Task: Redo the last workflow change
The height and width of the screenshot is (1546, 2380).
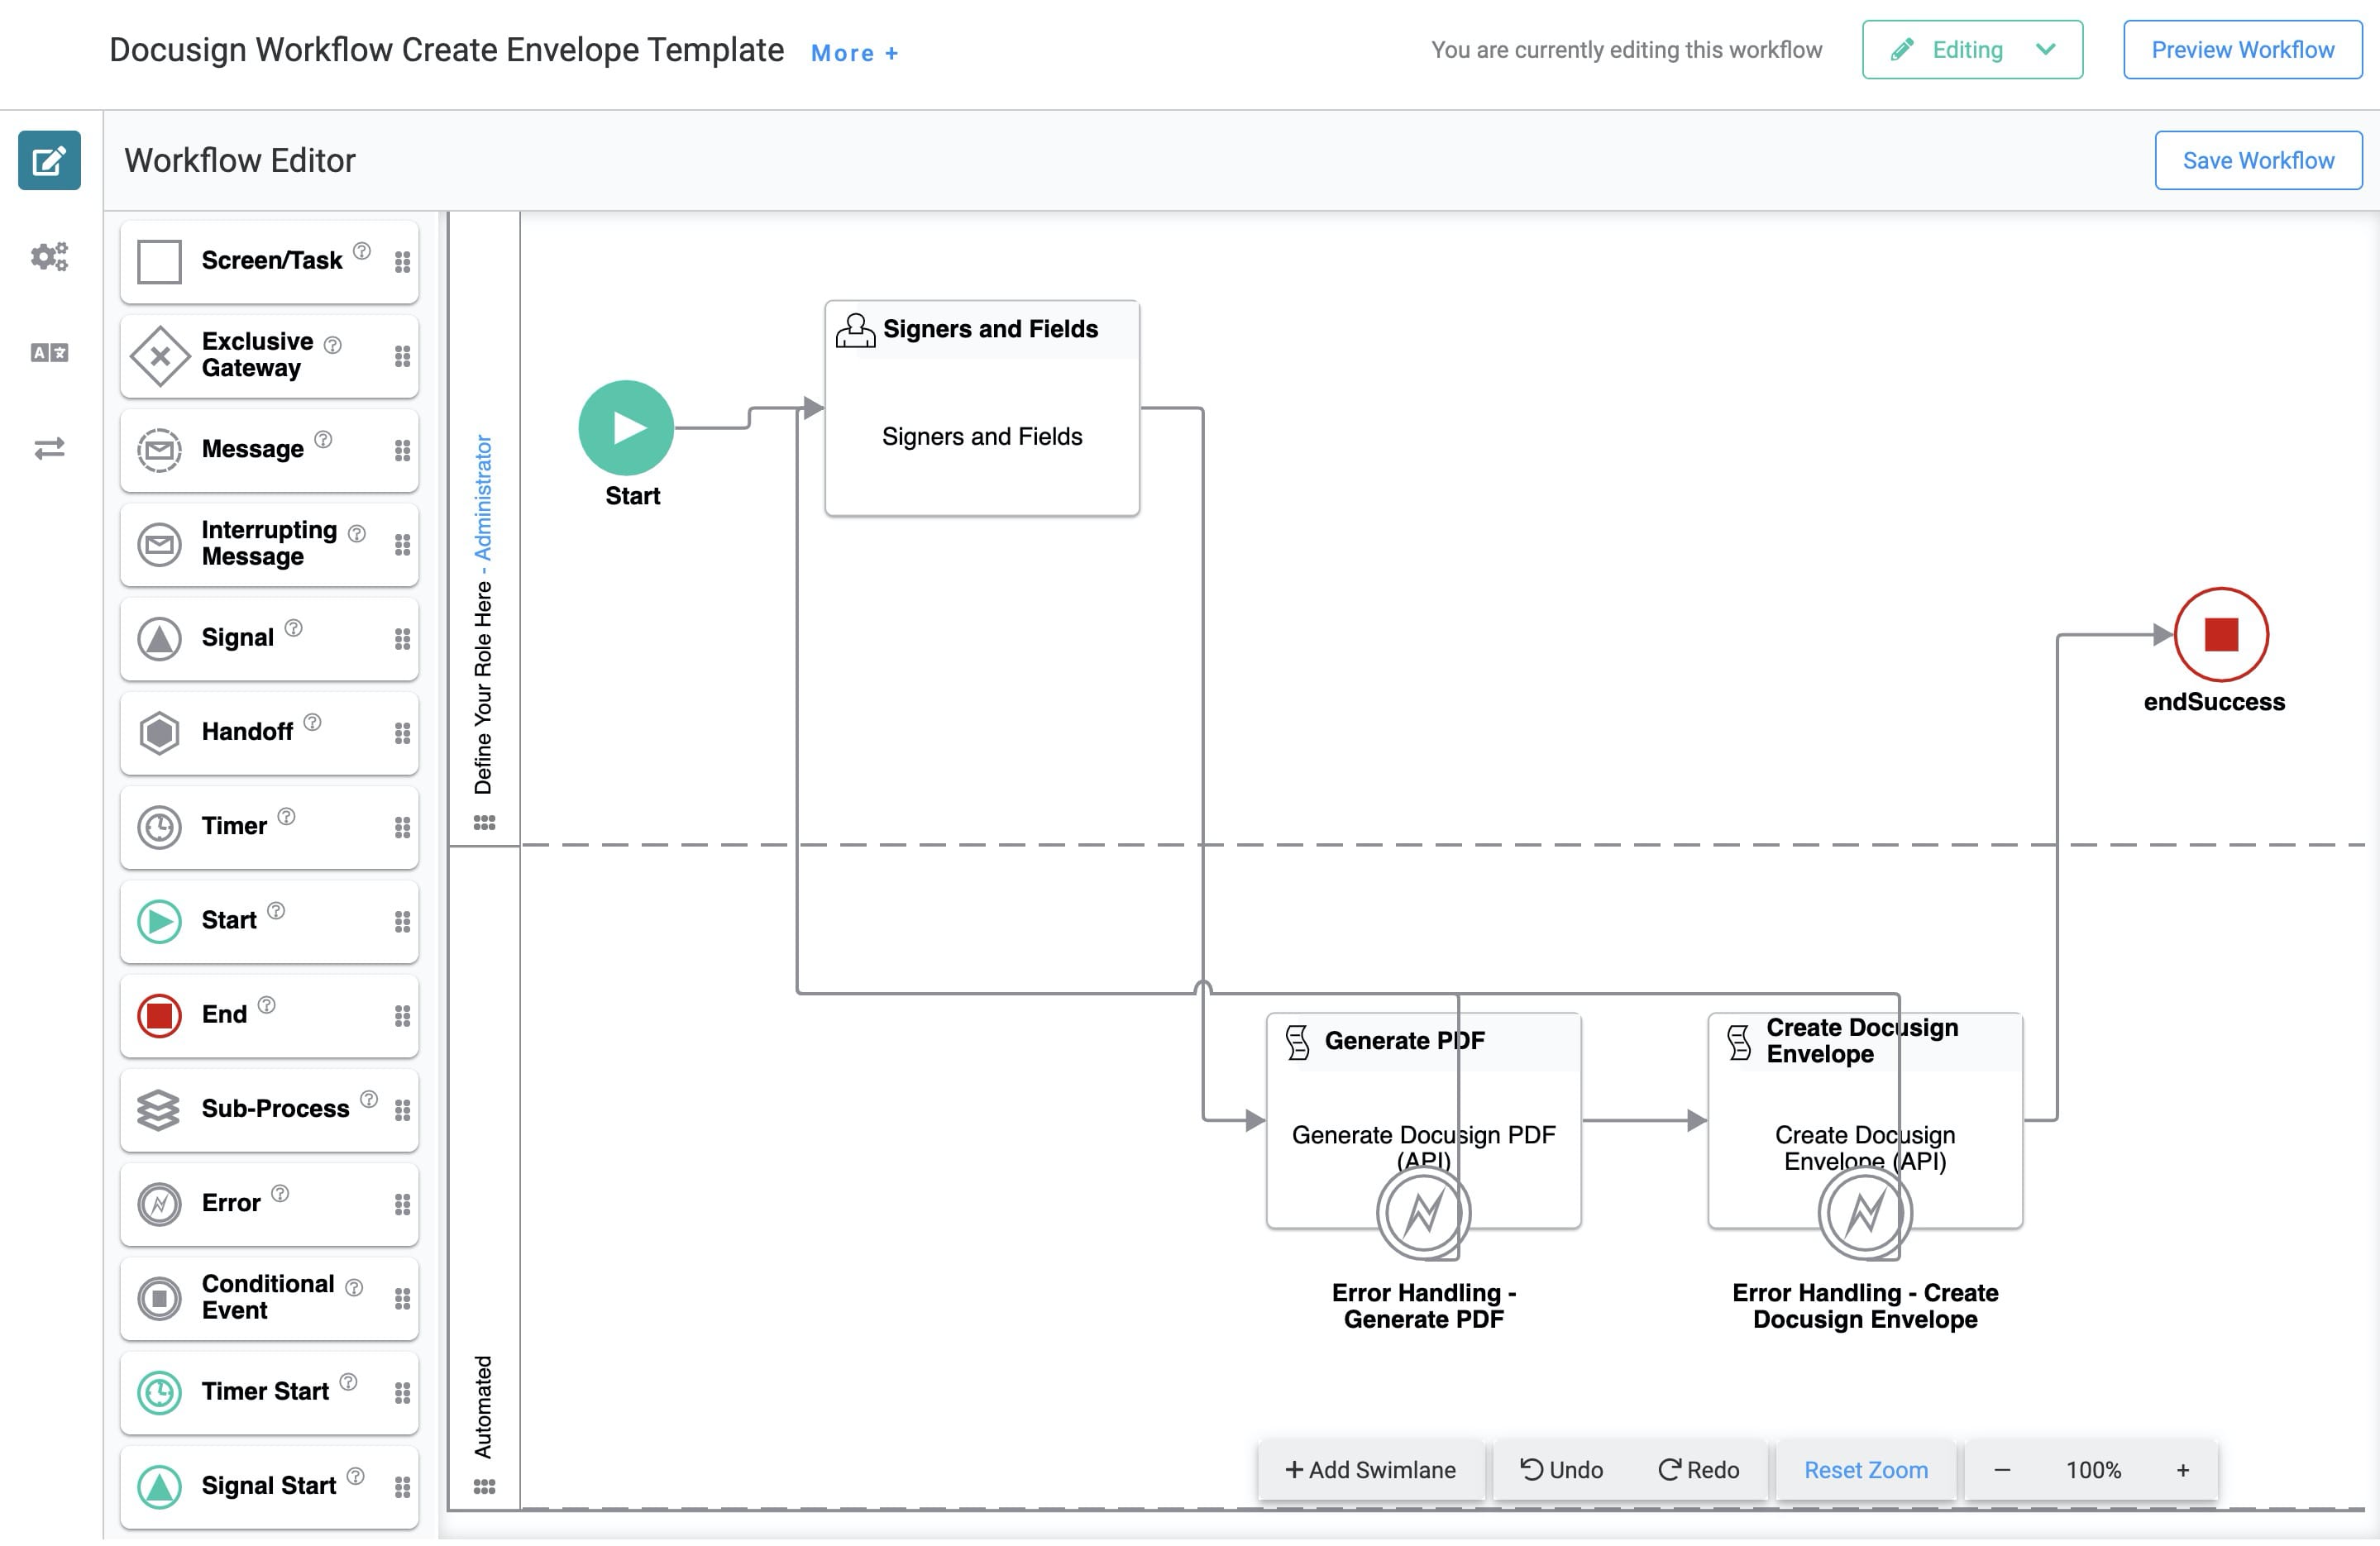Action: (1698, 1470)
